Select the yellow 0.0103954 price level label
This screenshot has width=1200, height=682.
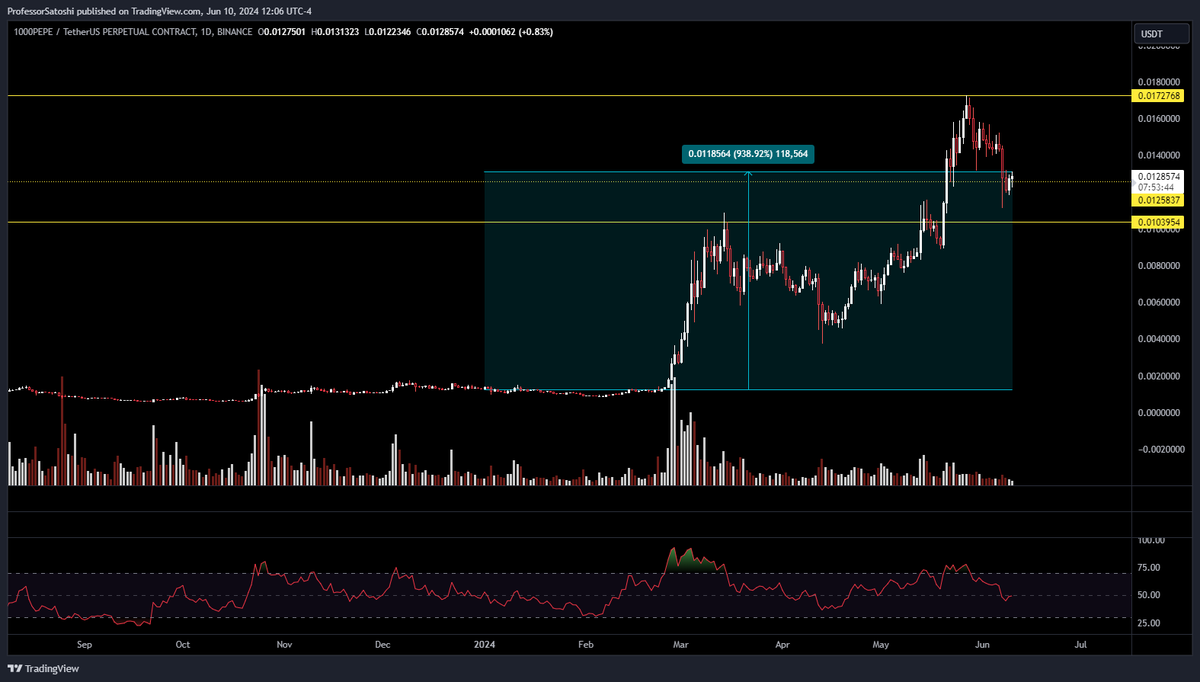point(1159,224)
